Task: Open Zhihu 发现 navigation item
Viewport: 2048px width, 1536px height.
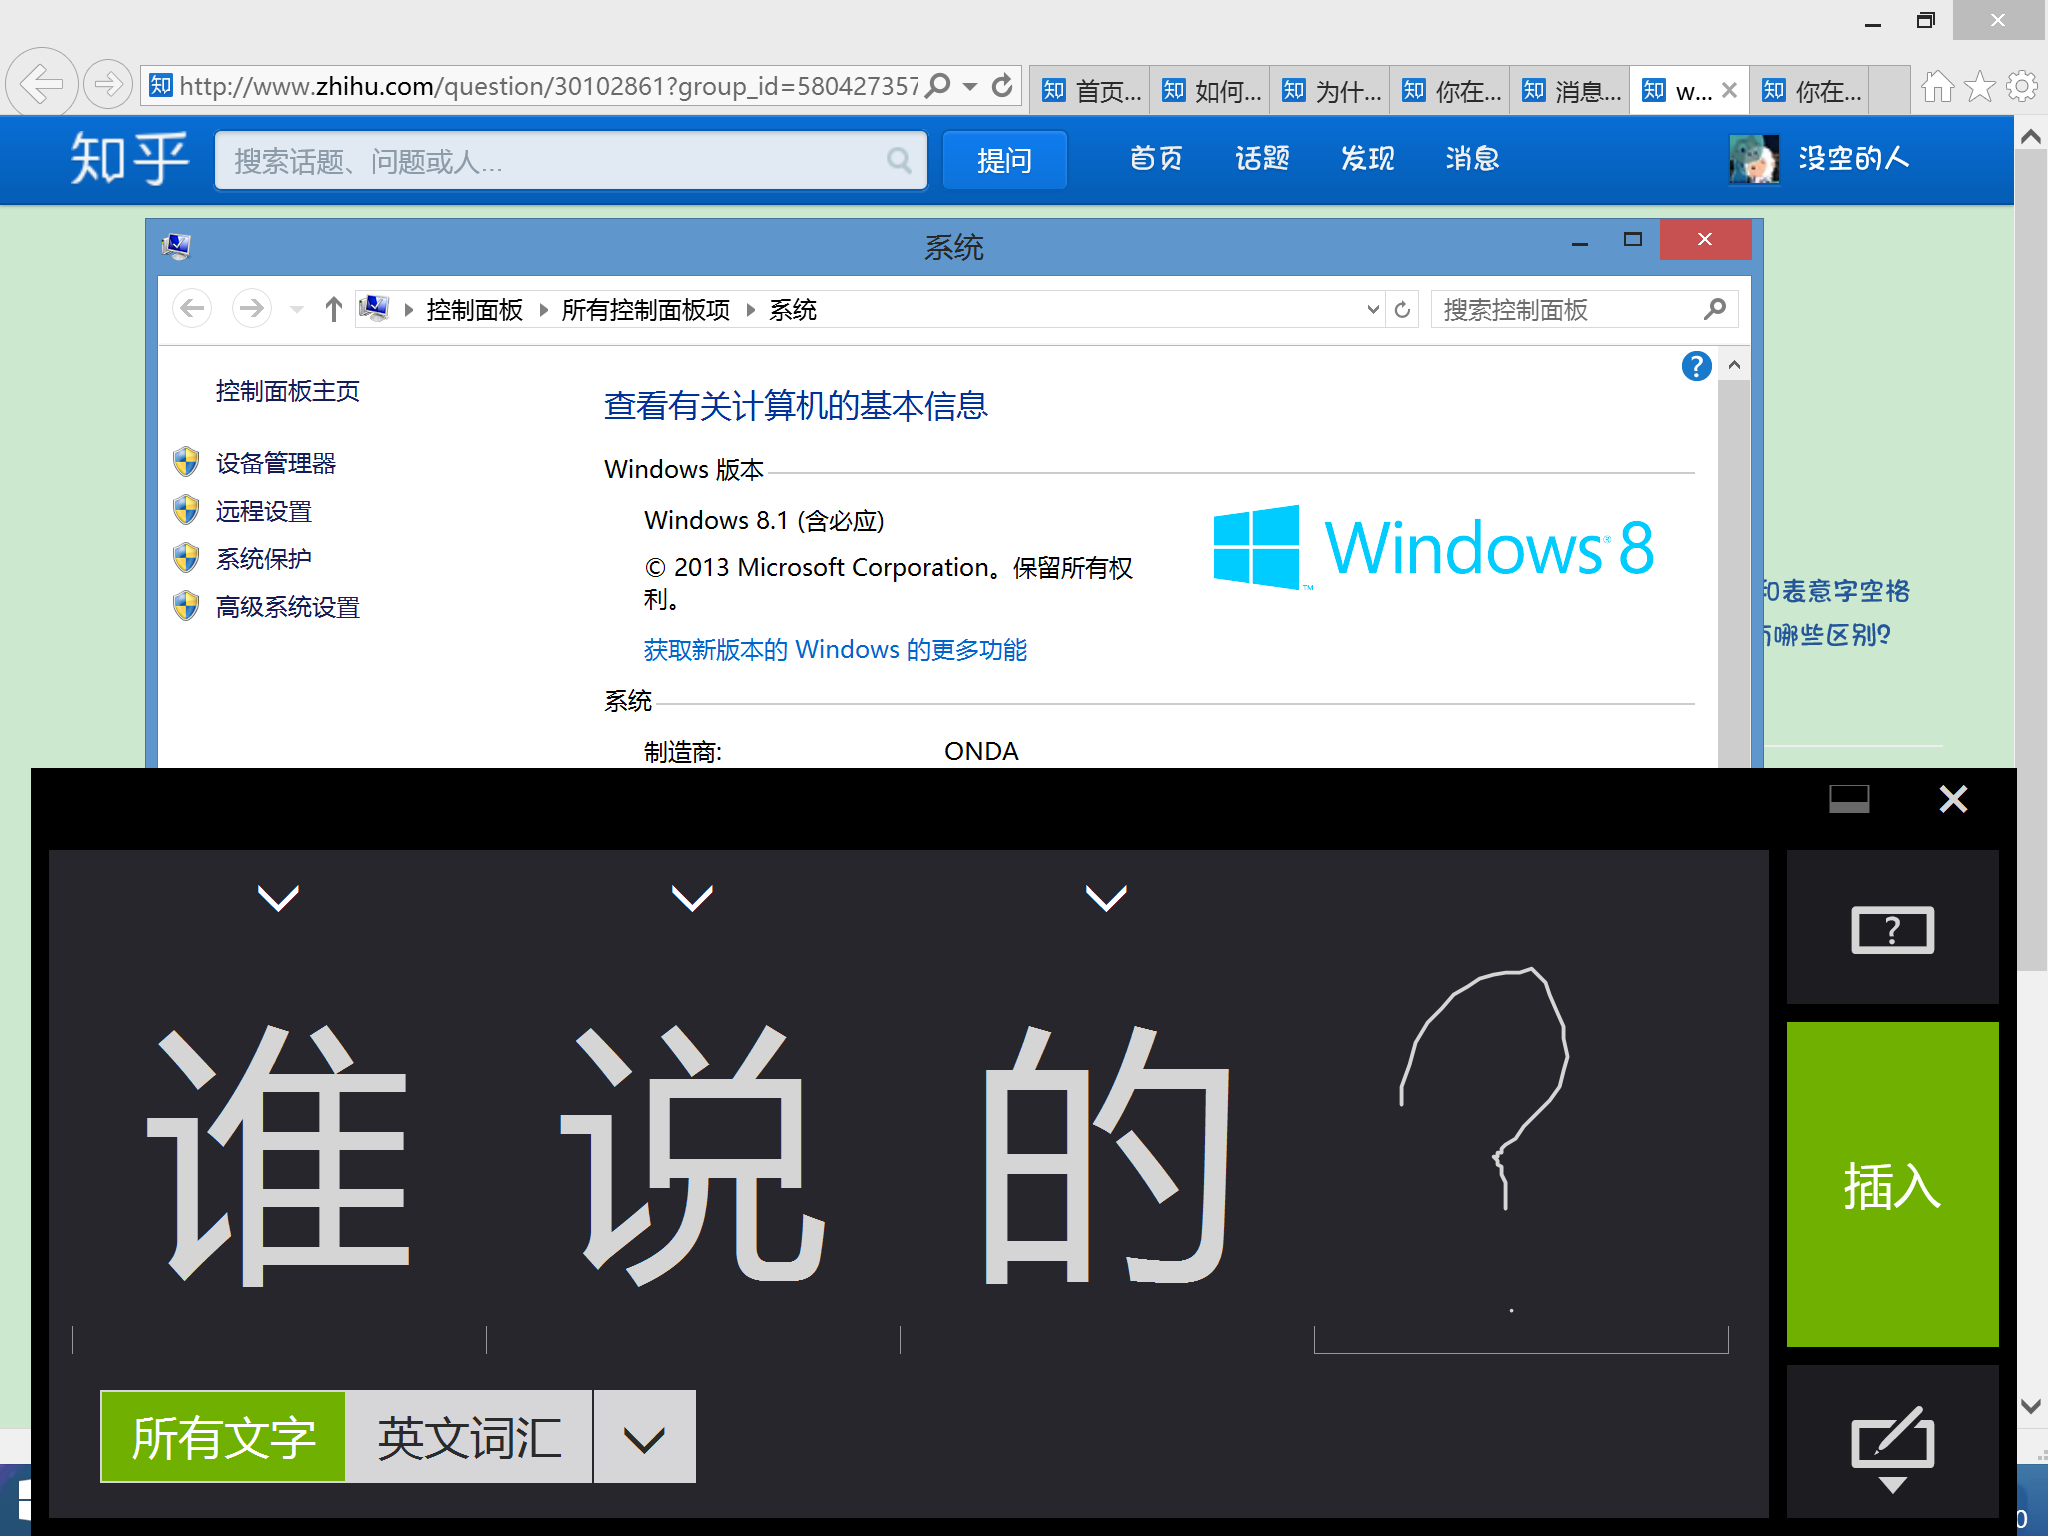Action: tap(1366, 159)
